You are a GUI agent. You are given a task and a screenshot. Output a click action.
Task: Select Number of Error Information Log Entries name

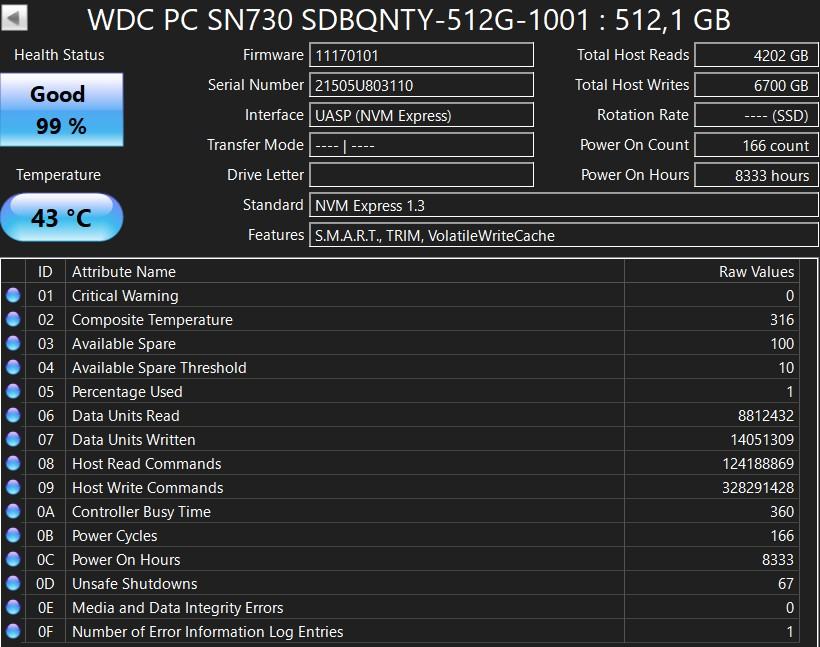tap(208, 631)
